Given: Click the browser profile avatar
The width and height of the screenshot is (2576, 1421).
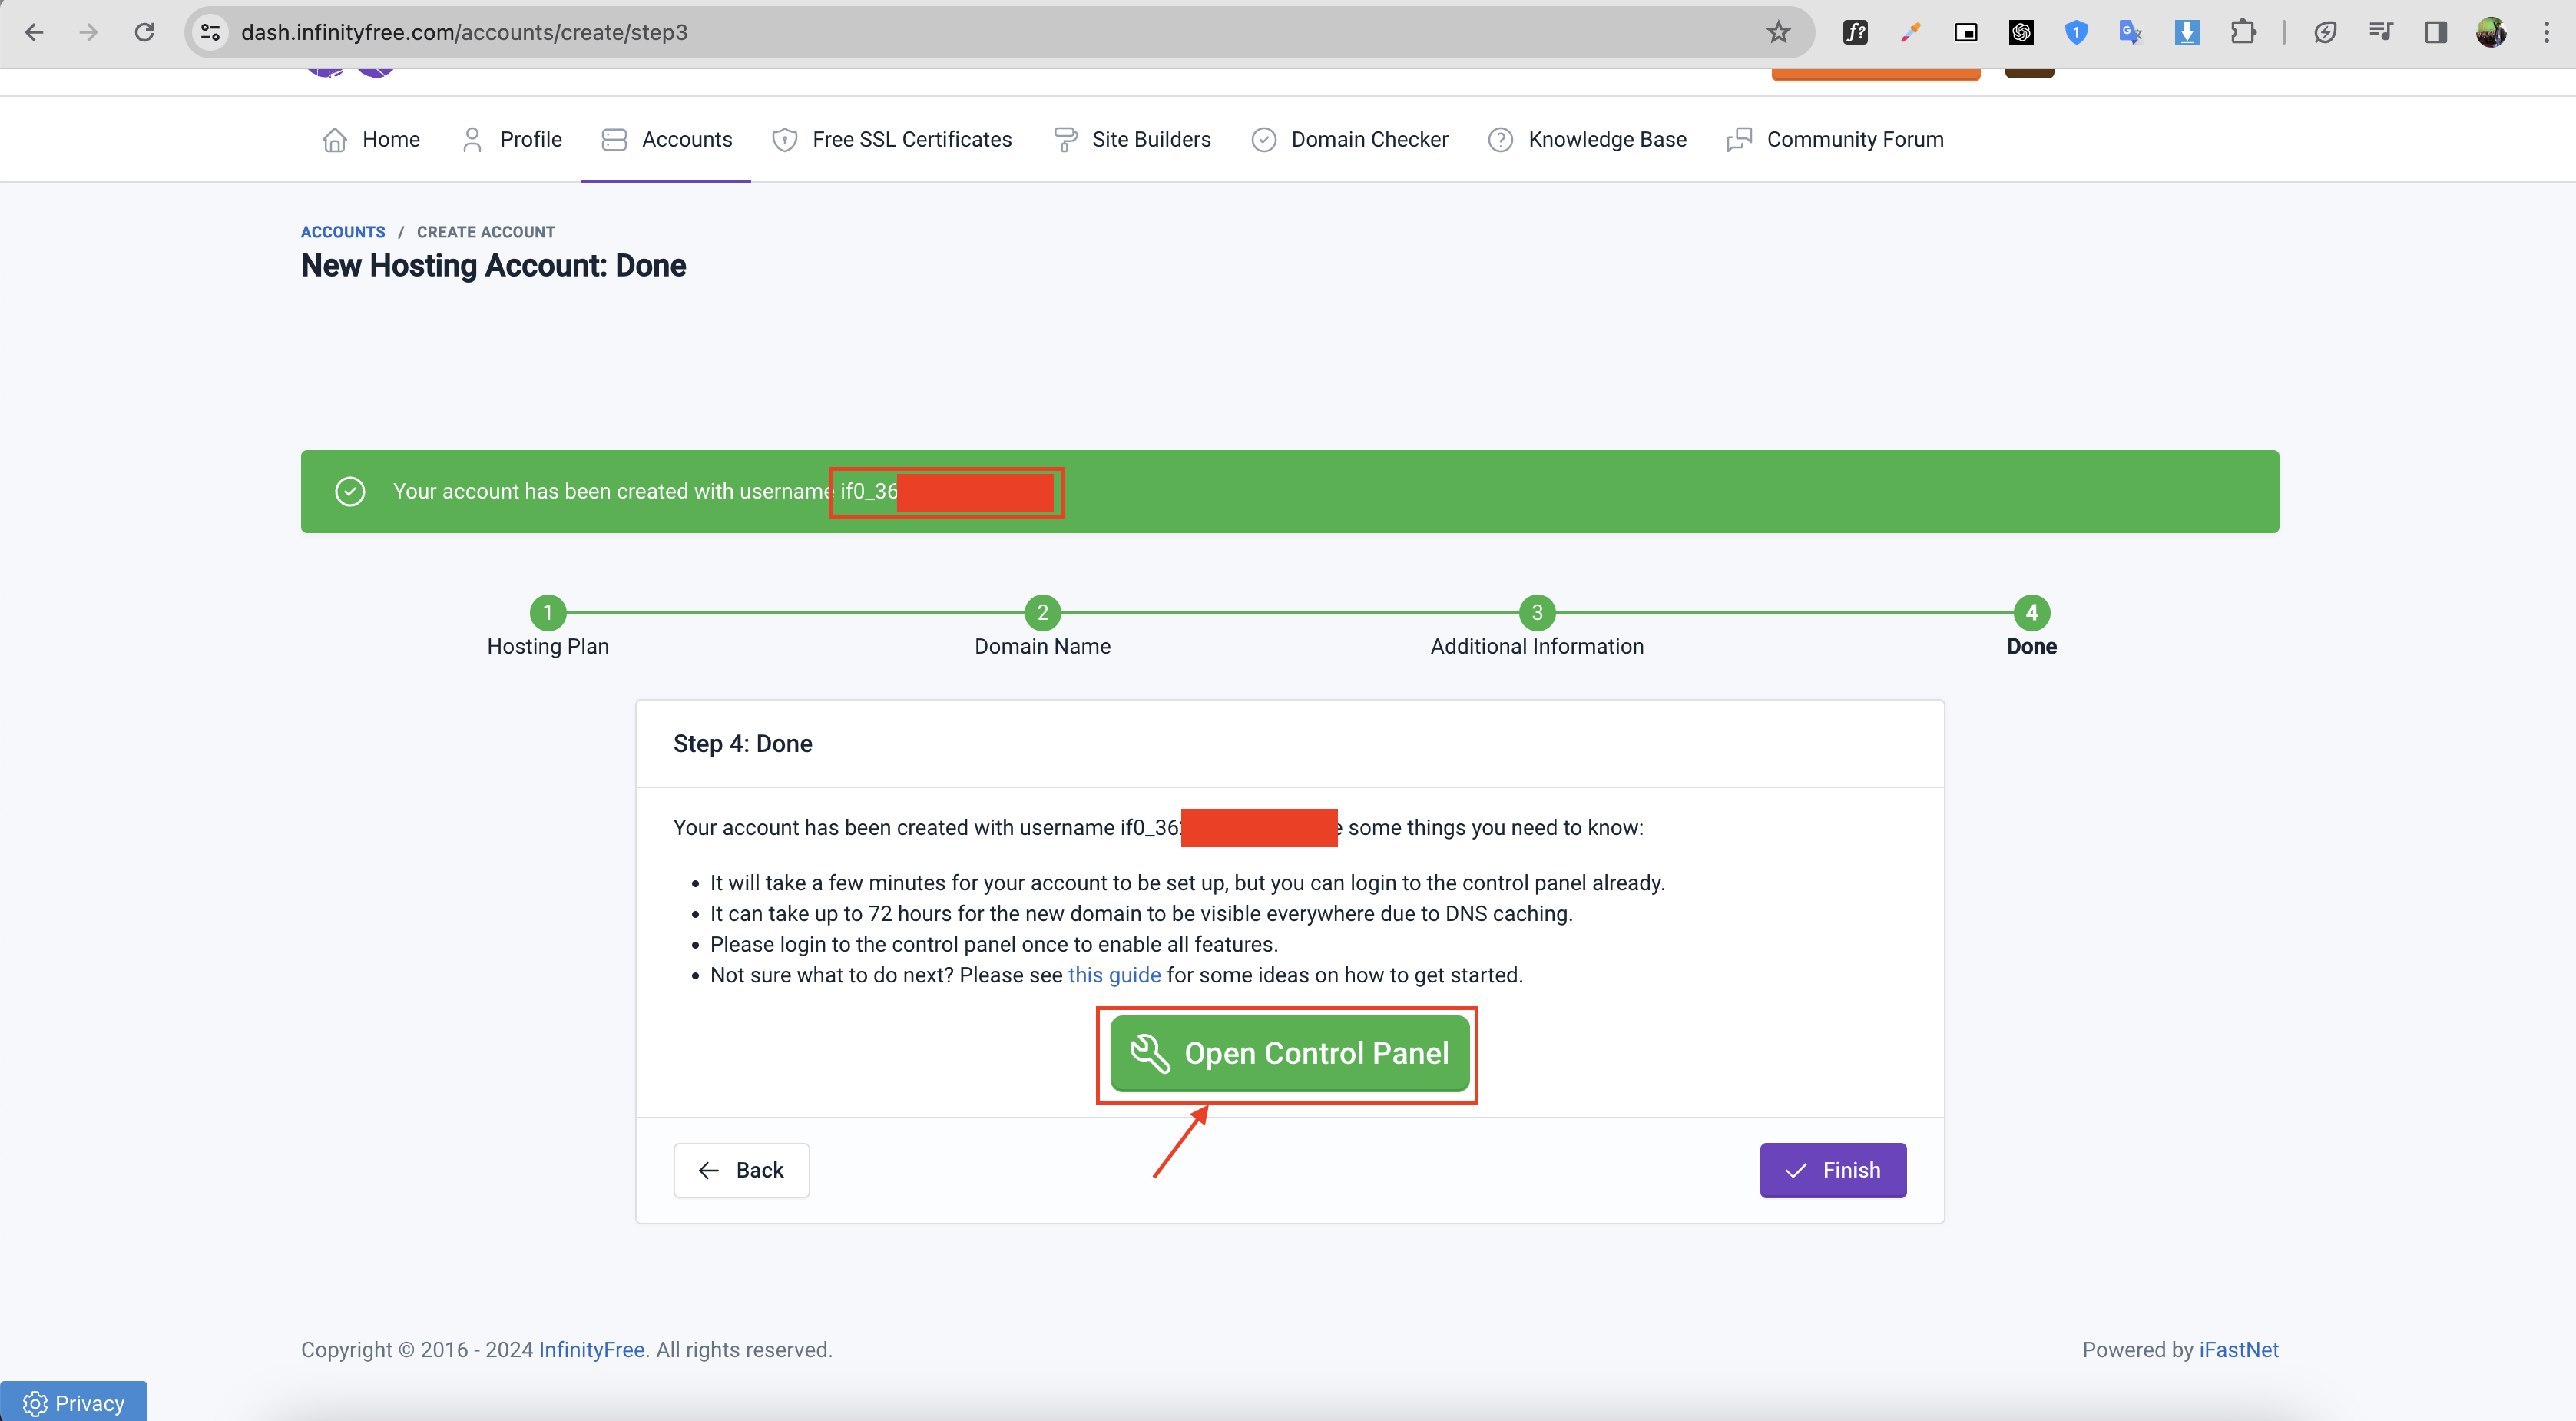Looking at the screenshot, I should point(2491,32).
